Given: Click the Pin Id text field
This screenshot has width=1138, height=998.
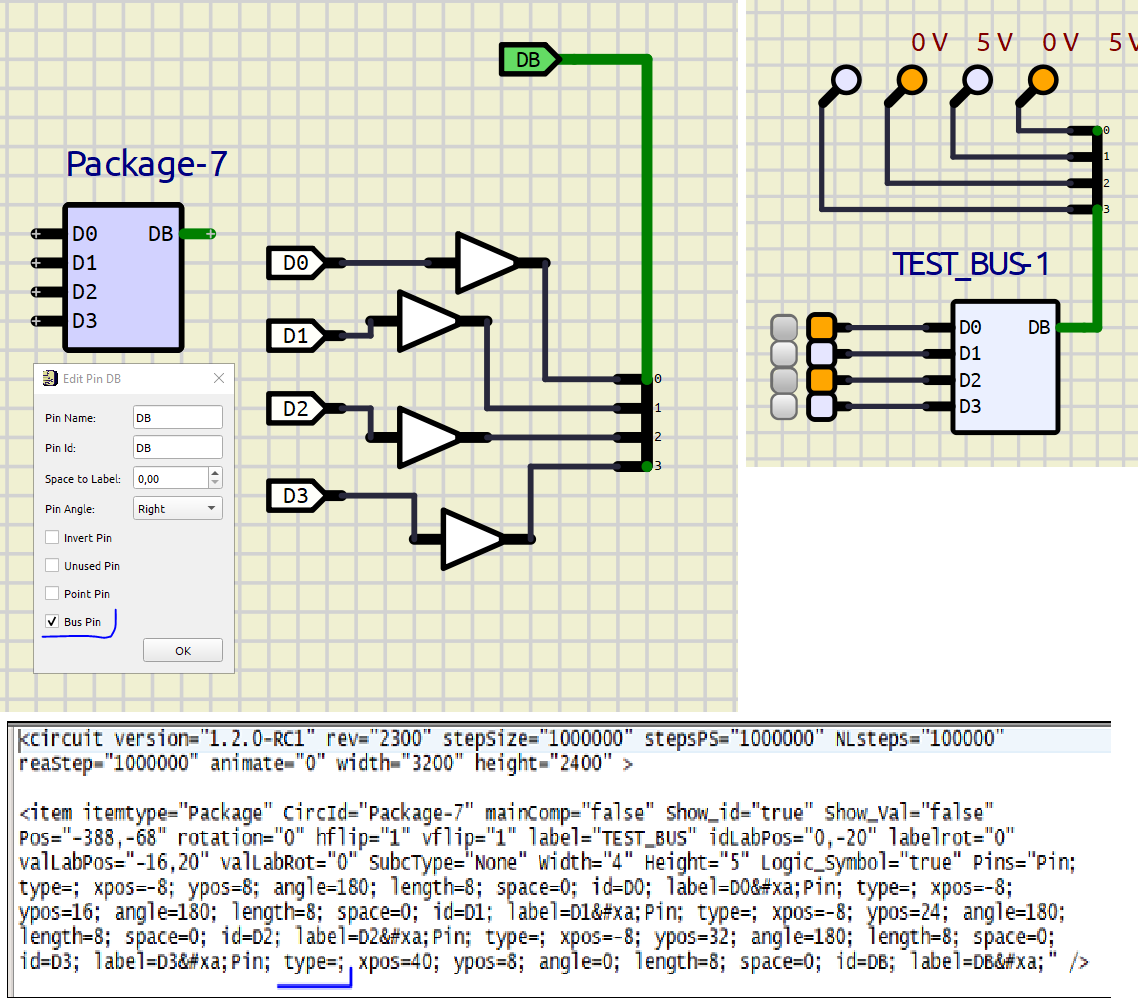Looking at the screenshot, I should (177, 447).
